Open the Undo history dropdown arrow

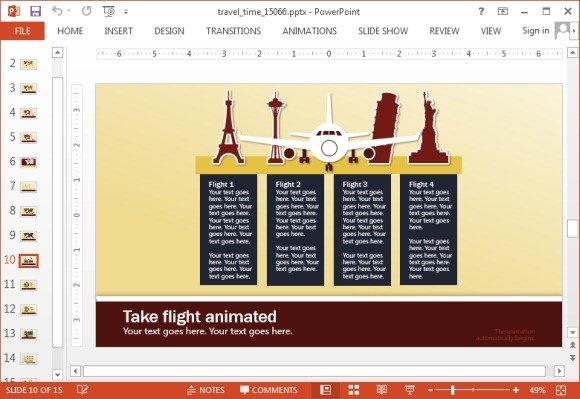(x=69, y=11)
